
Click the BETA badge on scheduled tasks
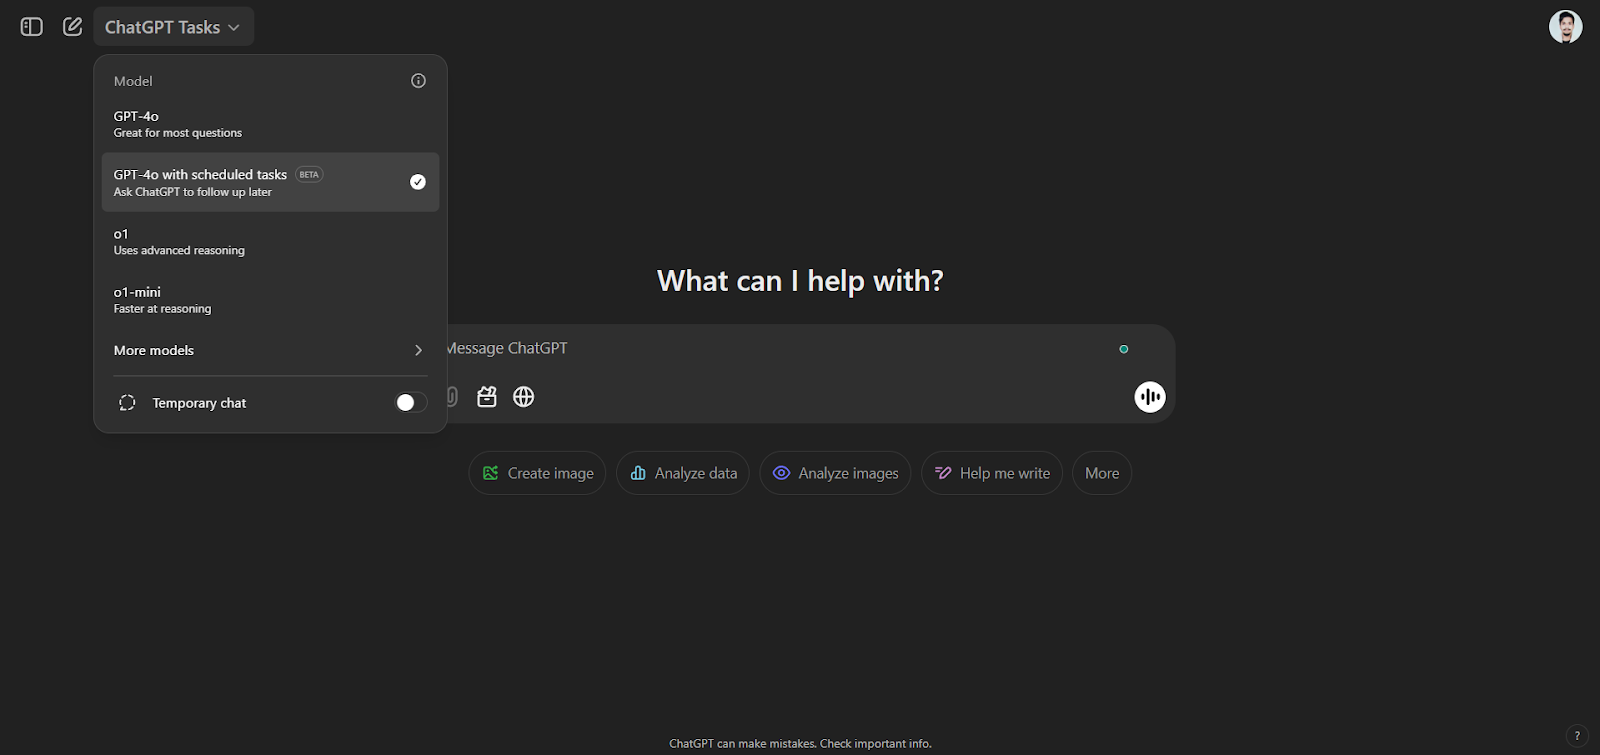click(x=309, y=174)
